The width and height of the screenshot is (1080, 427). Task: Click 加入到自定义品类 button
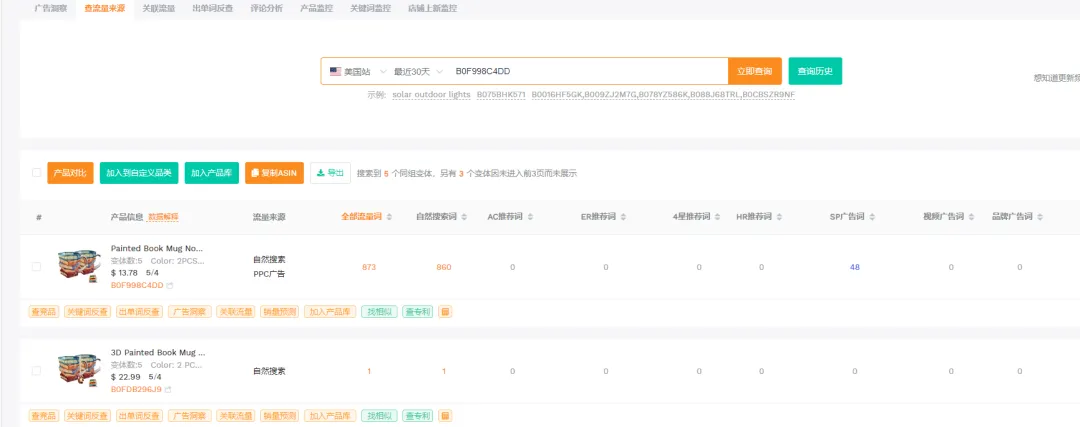(x=140, y=173)
